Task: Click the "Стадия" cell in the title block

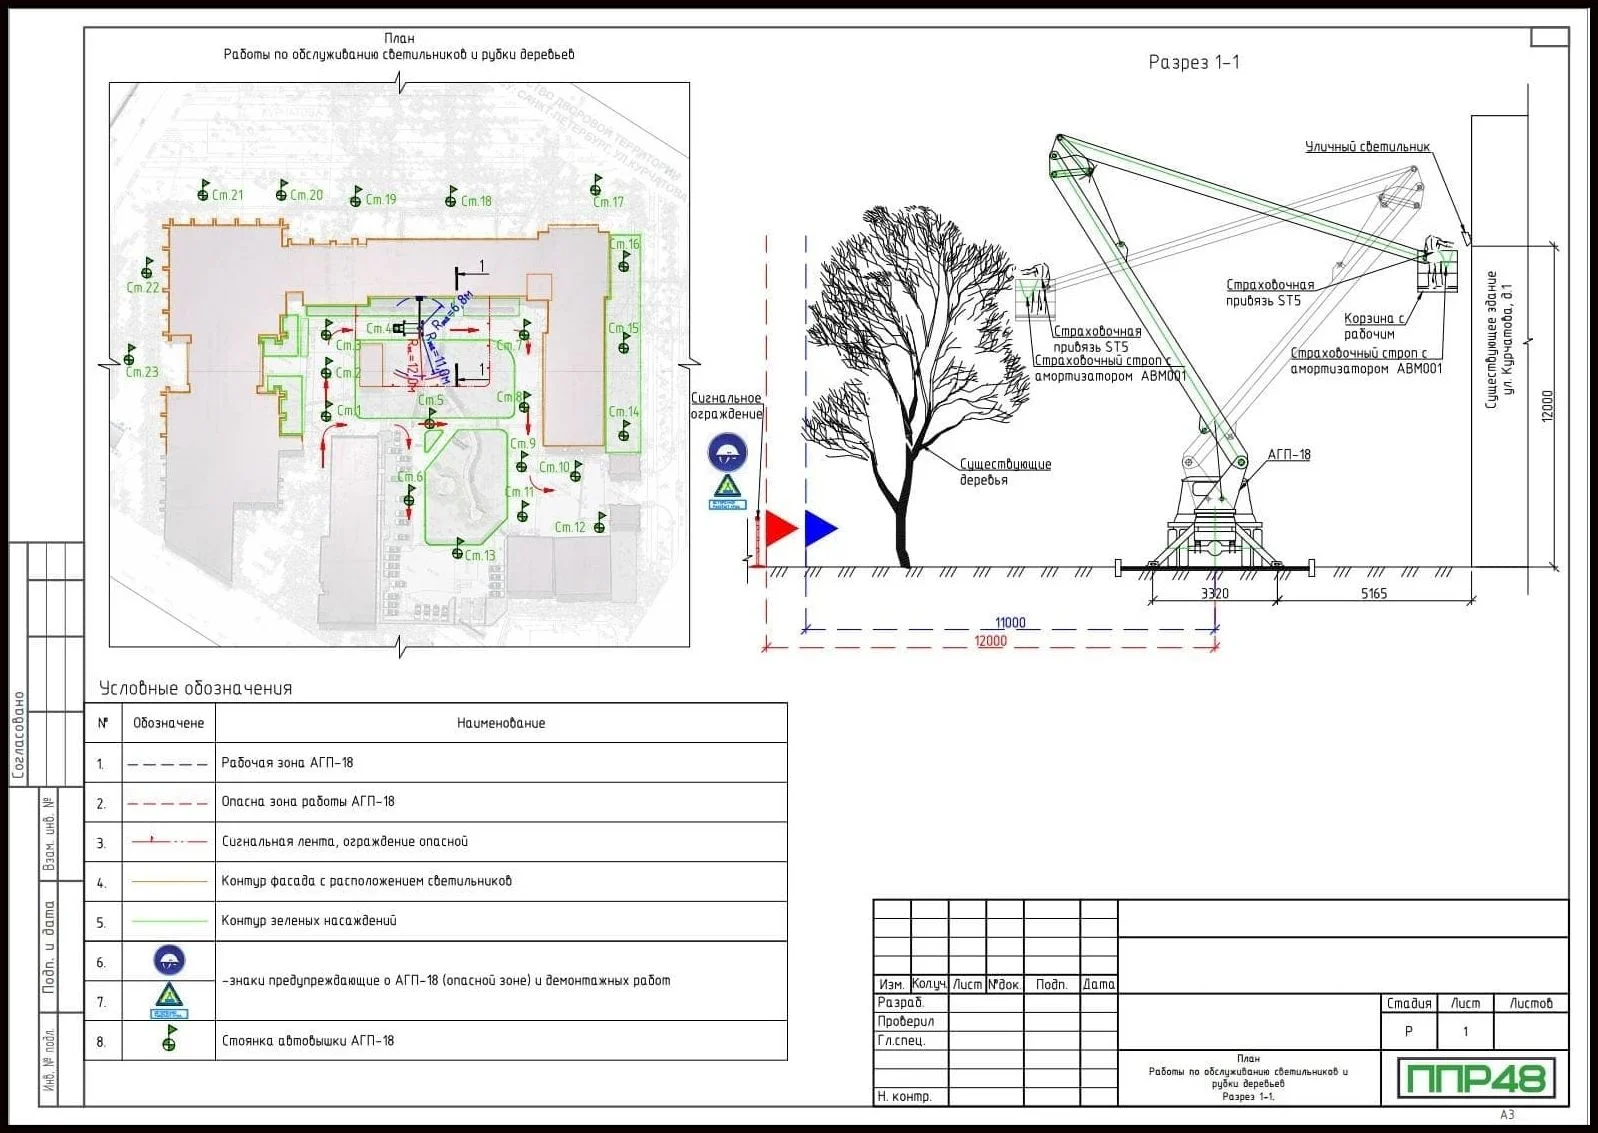Action: [x=1408, y=1003]
